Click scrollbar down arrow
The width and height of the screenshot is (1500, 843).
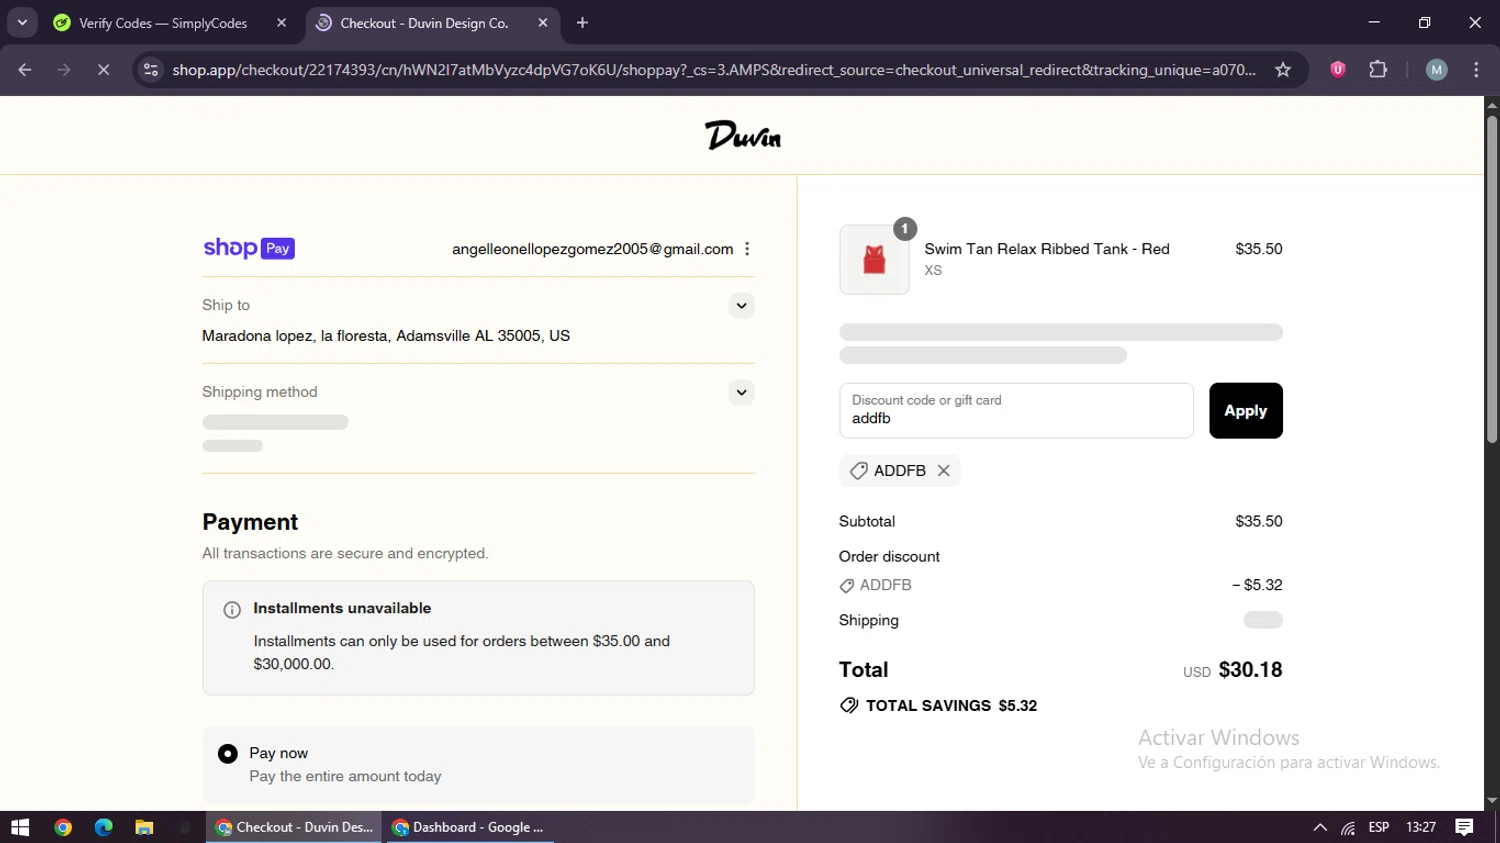1492,801
